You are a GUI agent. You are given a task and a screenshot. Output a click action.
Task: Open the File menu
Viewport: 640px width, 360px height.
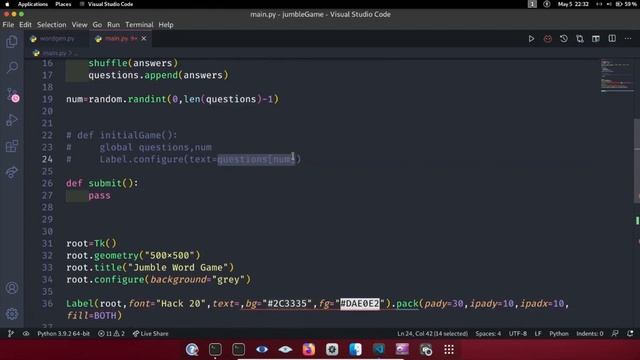tap(8, 25)
